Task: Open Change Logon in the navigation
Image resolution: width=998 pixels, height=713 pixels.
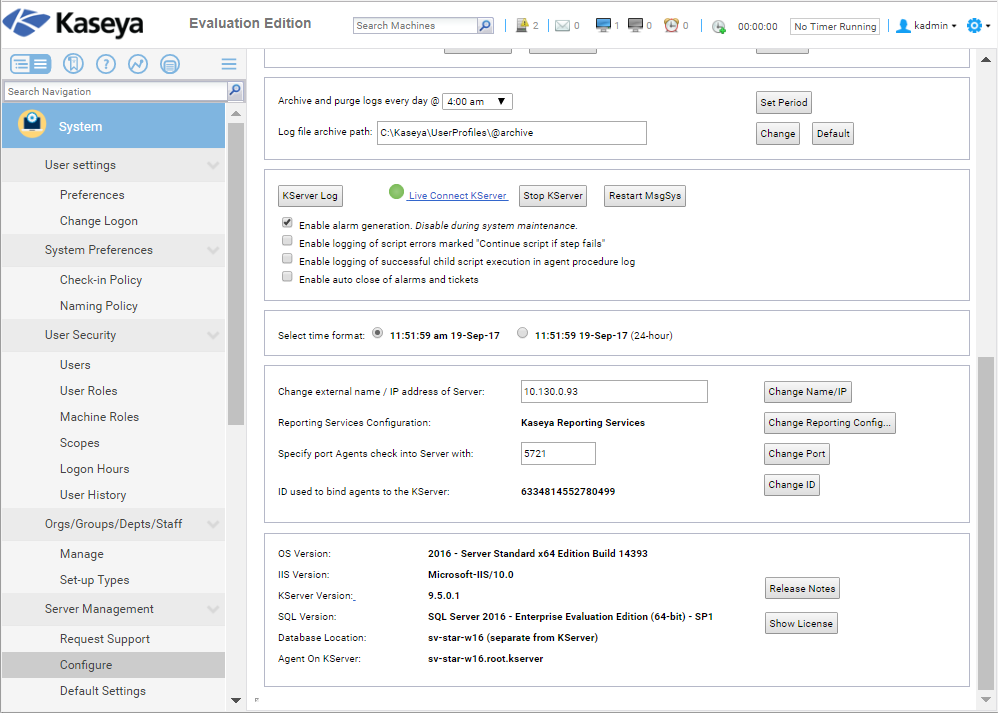Action: [x=99, y=221]
